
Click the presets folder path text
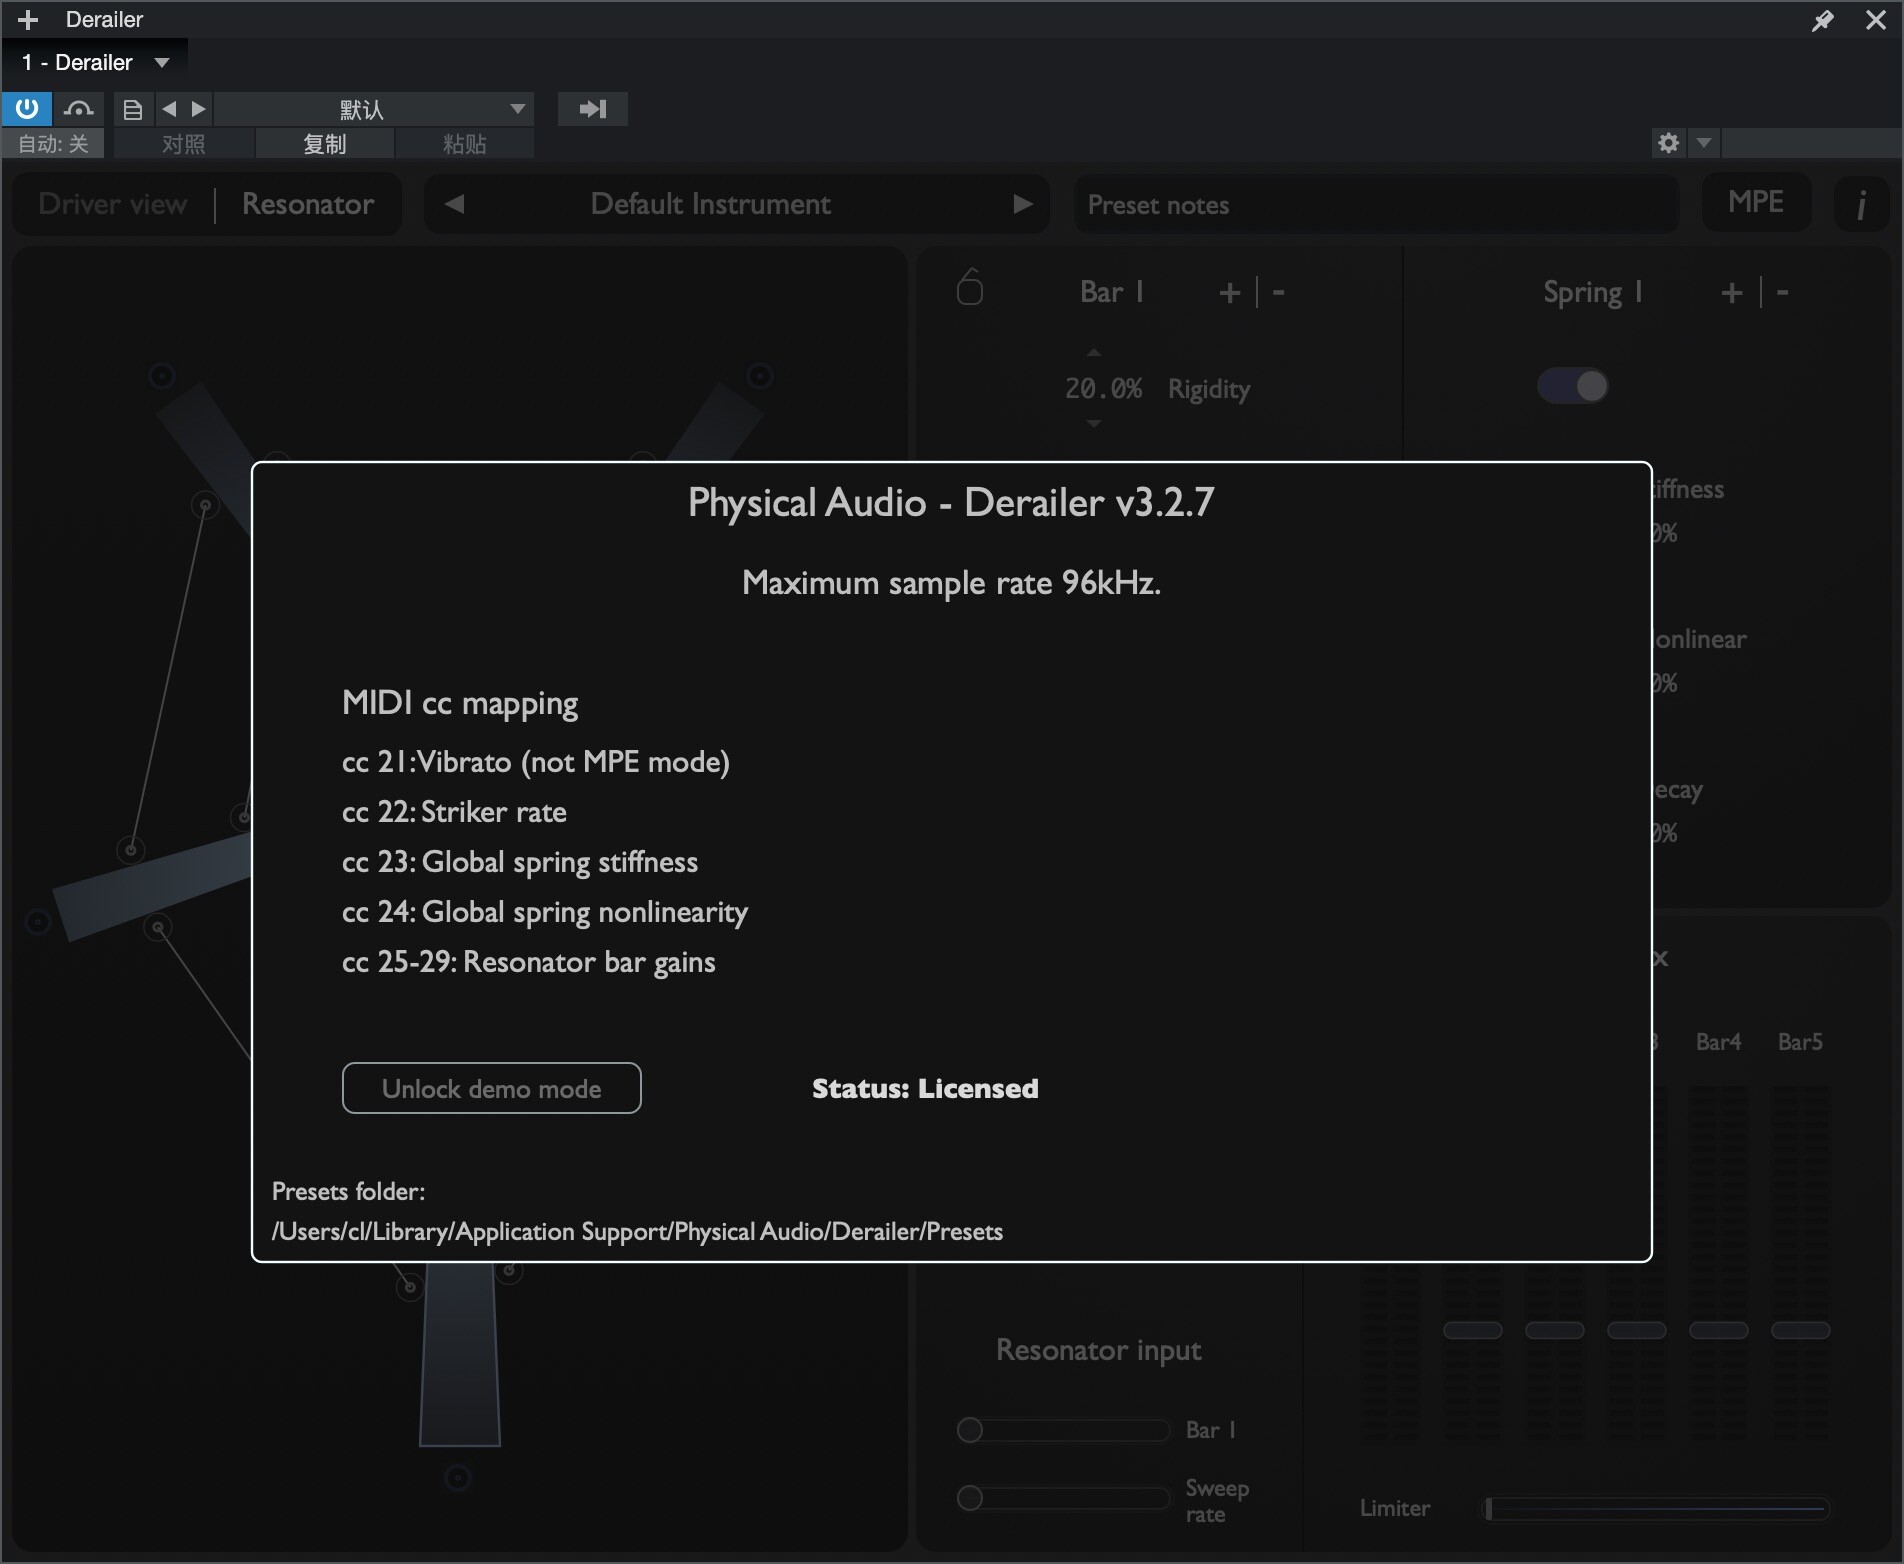(637, 1231)
